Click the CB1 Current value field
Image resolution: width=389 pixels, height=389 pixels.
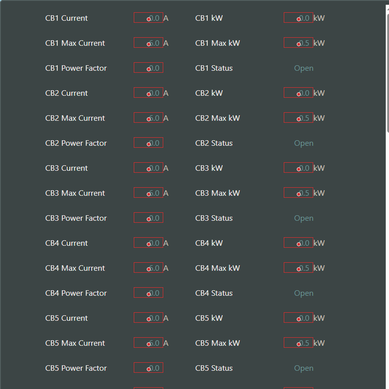click(148, 18)
